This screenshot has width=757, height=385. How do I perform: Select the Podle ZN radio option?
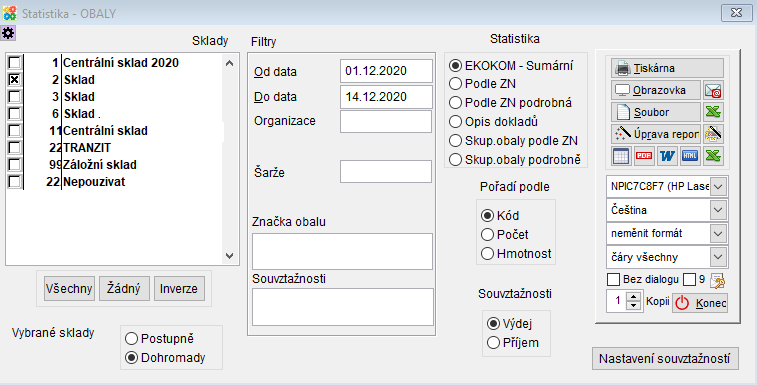[455, 84]
